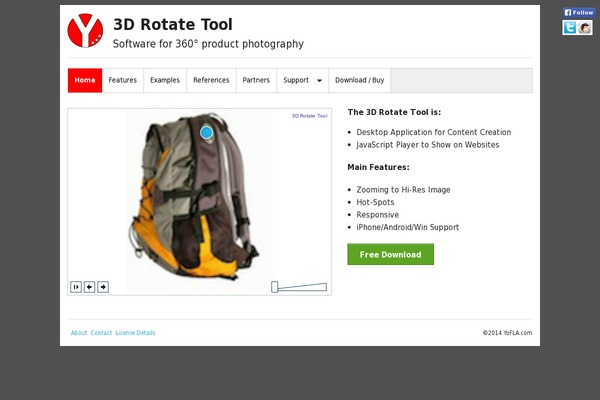Click the avatar icon beside the Twitter icon
Viewport: 600px width, 400px height.
[x=585, y=28]
